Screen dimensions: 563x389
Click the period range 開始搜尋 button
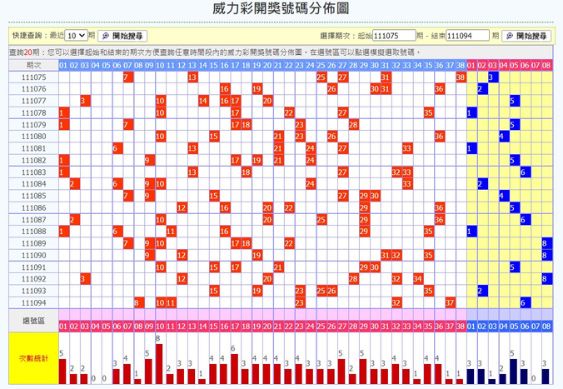(x=526, y=36)
